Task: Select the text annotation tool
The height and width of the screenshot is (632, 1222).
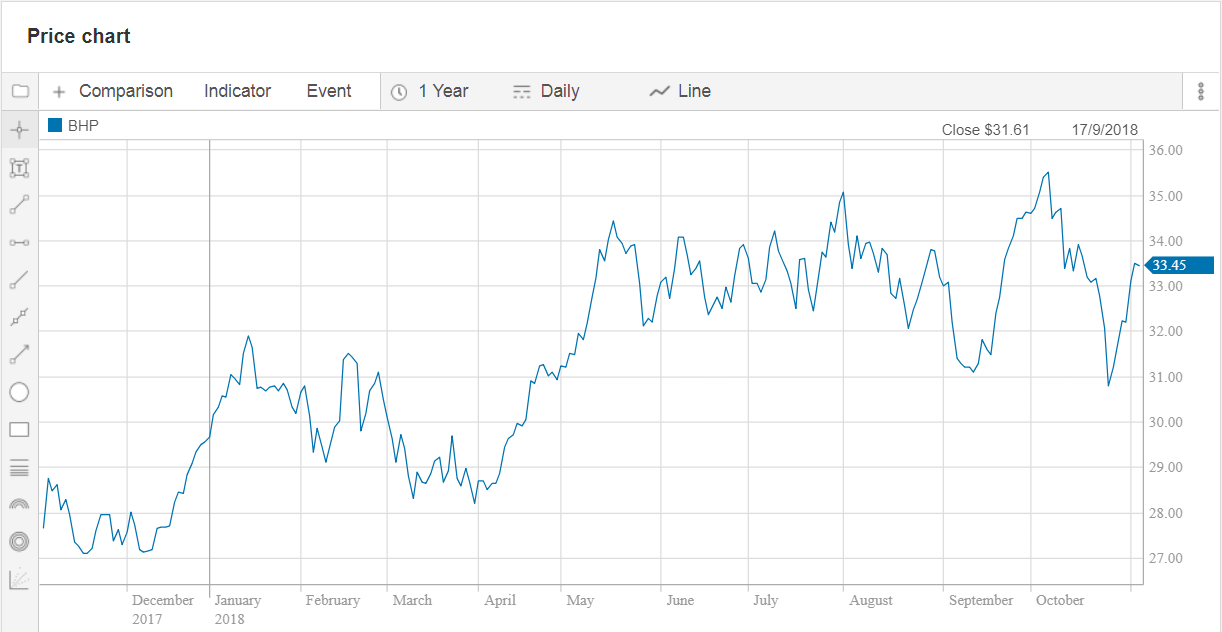Action: tap(19, 167)
